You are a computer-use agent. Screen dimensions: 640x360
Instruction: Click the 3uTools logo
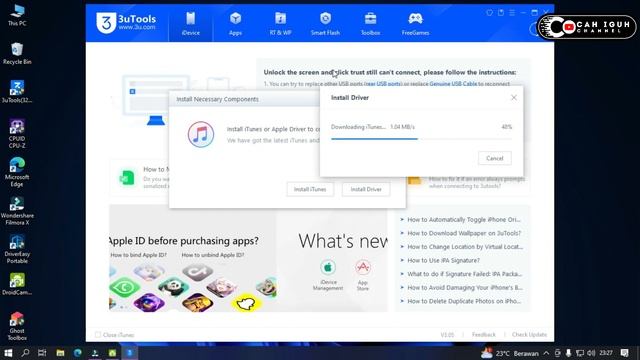[126, 22]
